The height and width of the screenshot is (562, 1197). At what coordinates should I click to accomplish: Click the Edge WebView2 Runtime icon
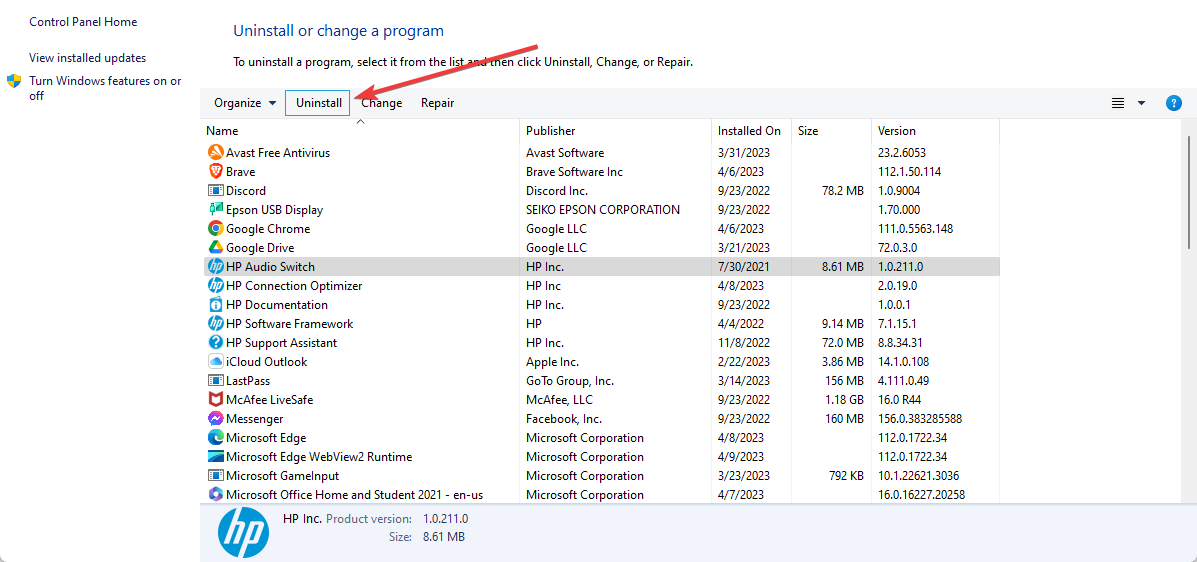pos(215,457)
